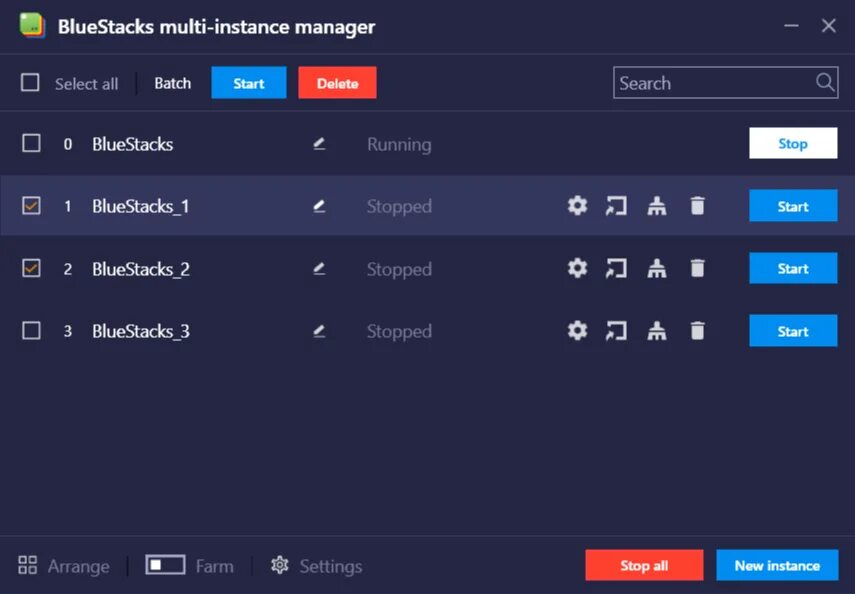This screenshot has height=594, width=855.
Task: Rename BlueStacks instance 0 via pencil icon
Action: 319,143
